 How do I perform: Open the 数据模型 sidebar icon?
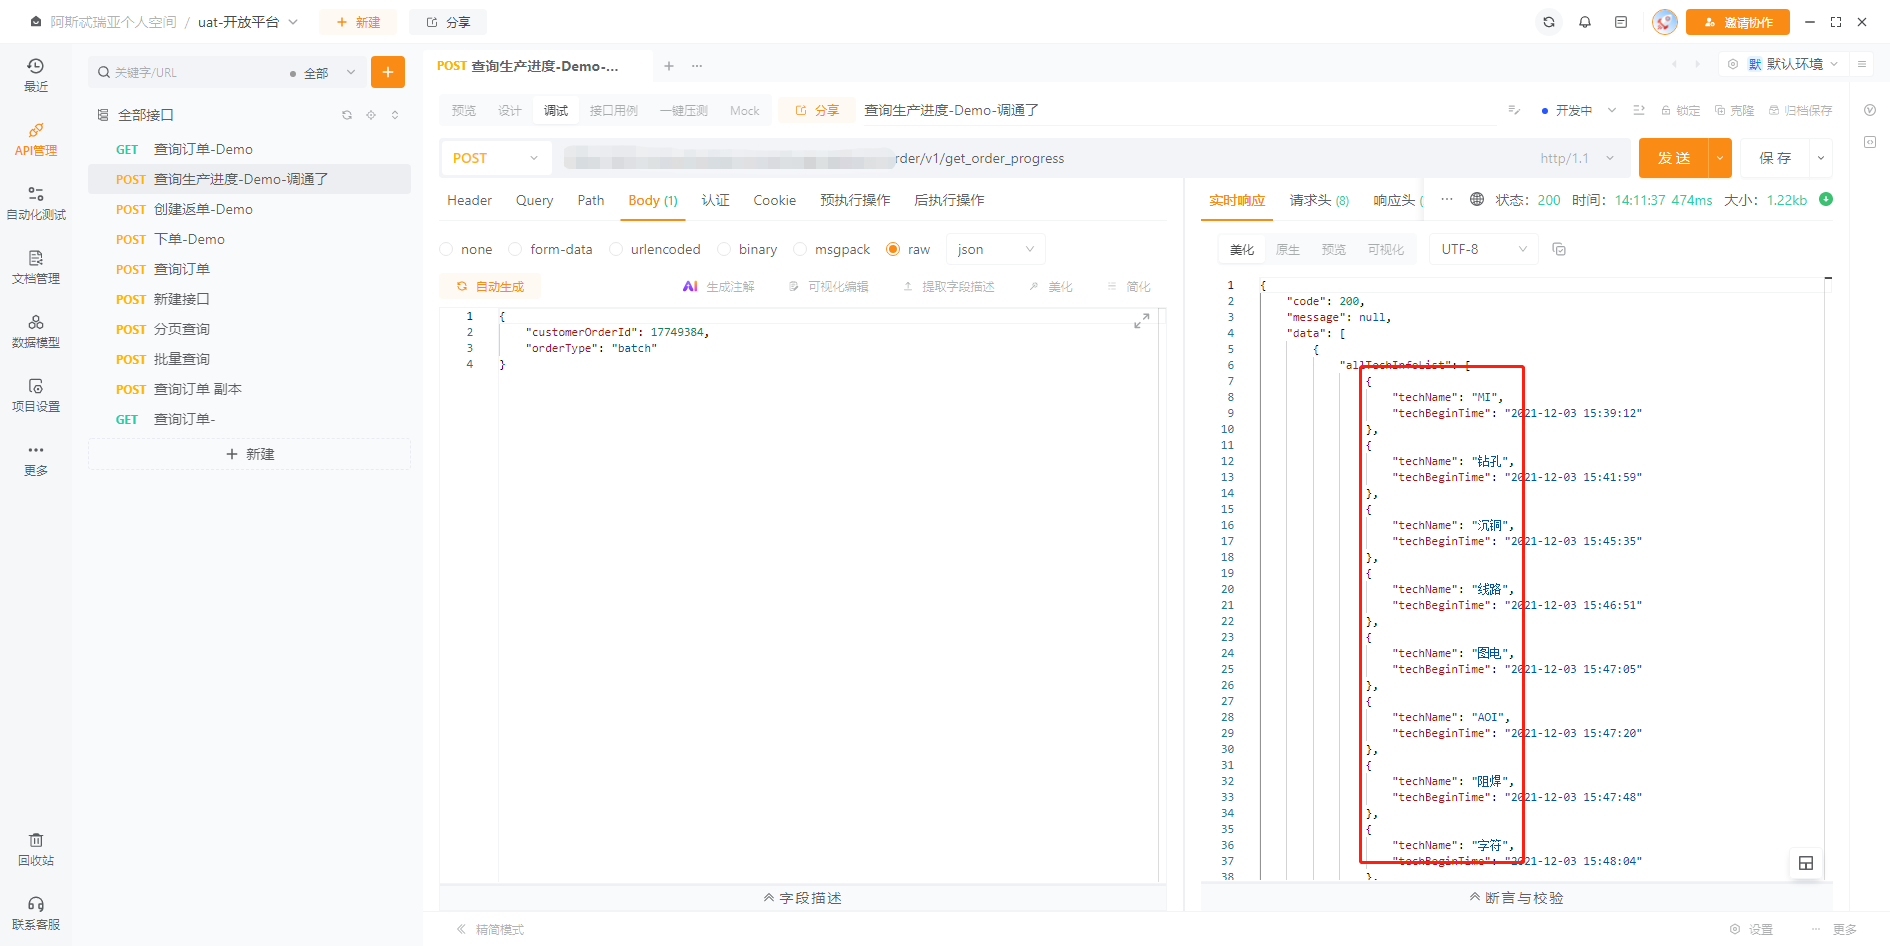click(x=36, y=331)
